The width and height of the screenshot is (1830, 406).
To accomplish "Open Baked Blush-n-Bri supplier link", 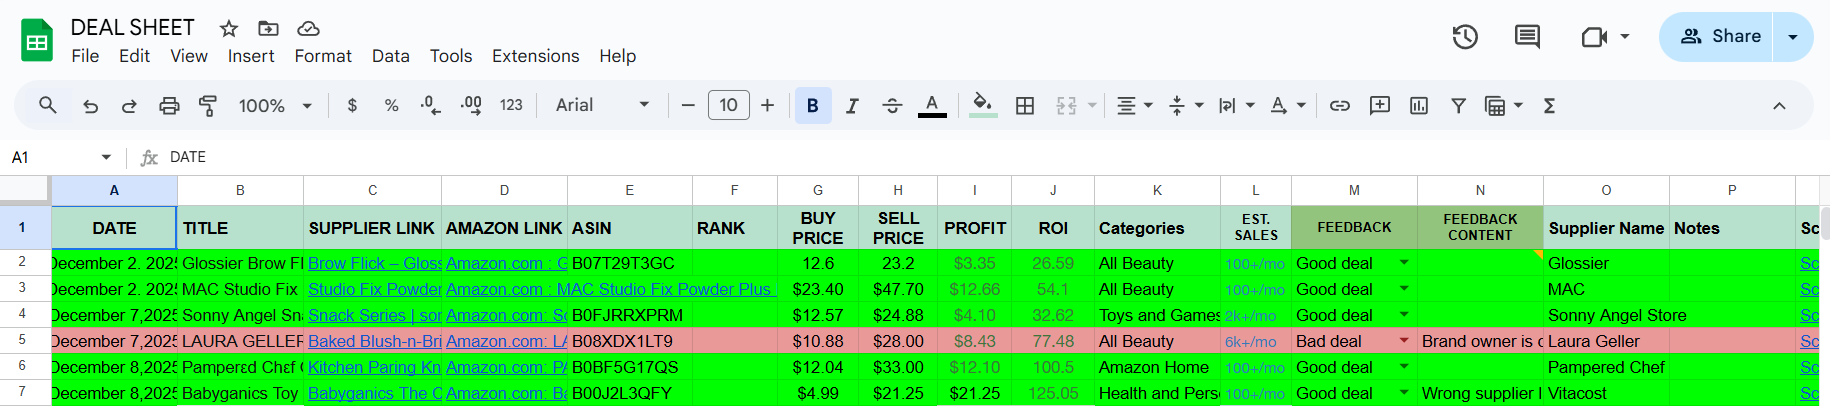I will click(375, 341).
